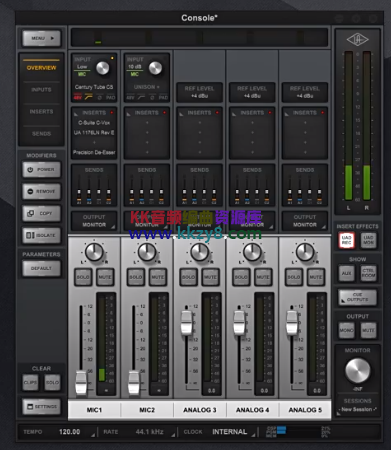Viewport: 391px width, 450px height.
Task: Click the ANALOG 3 channel fader
Action: 187,323
